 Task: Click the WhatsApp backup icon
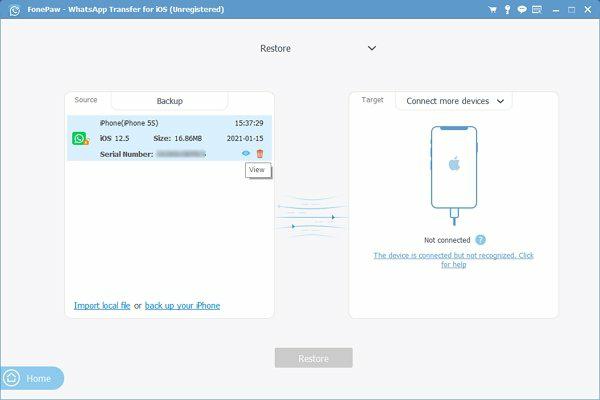(79, 139)
